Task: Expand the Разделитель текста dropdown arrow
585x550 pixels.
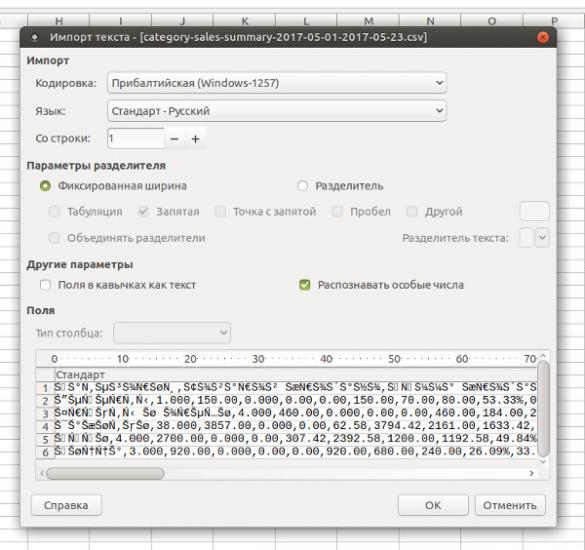Action: pyautogui.click(x=542, y=238)
